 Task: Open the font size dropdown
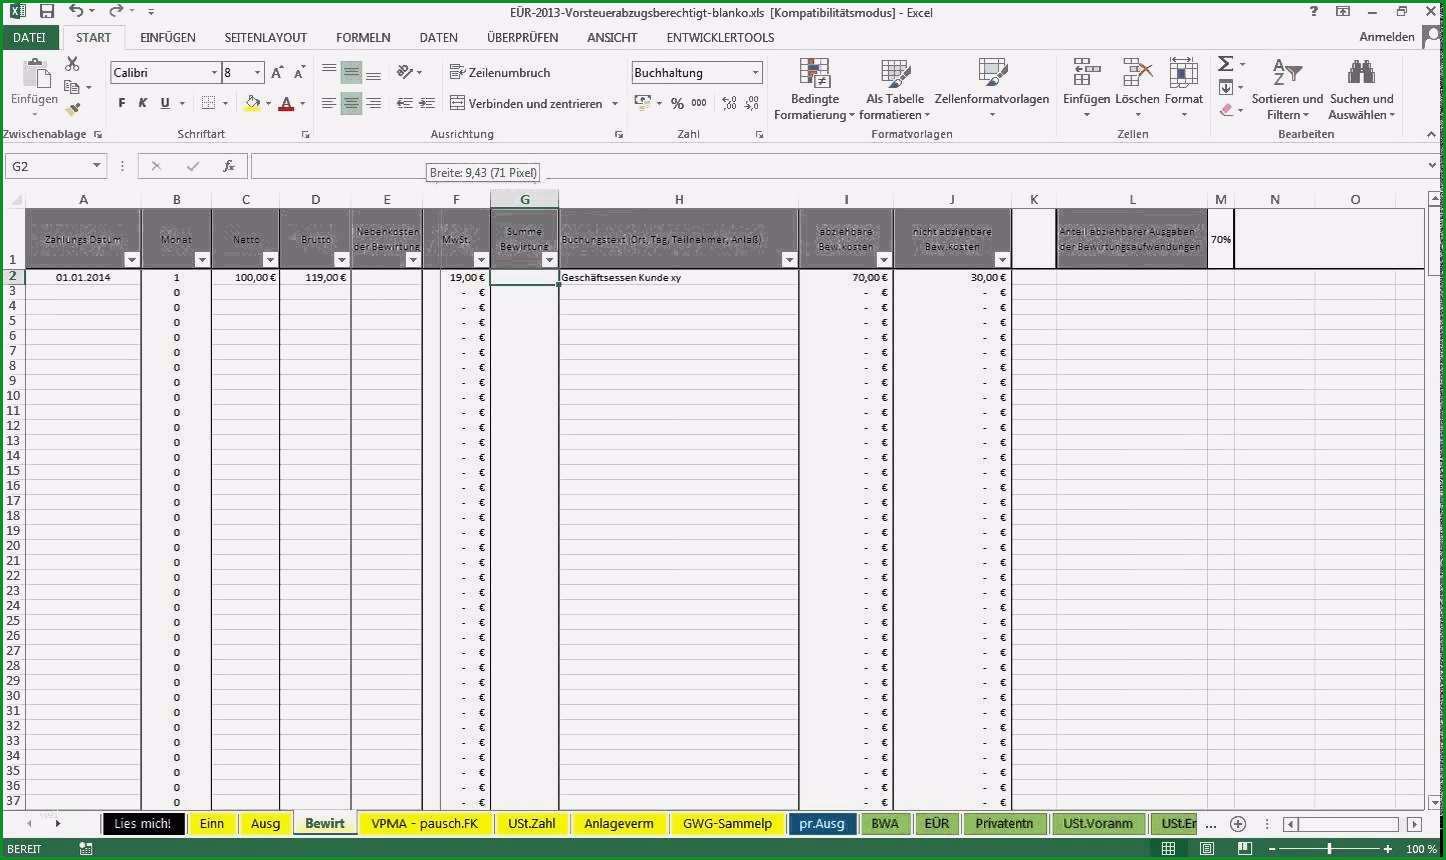257,73
